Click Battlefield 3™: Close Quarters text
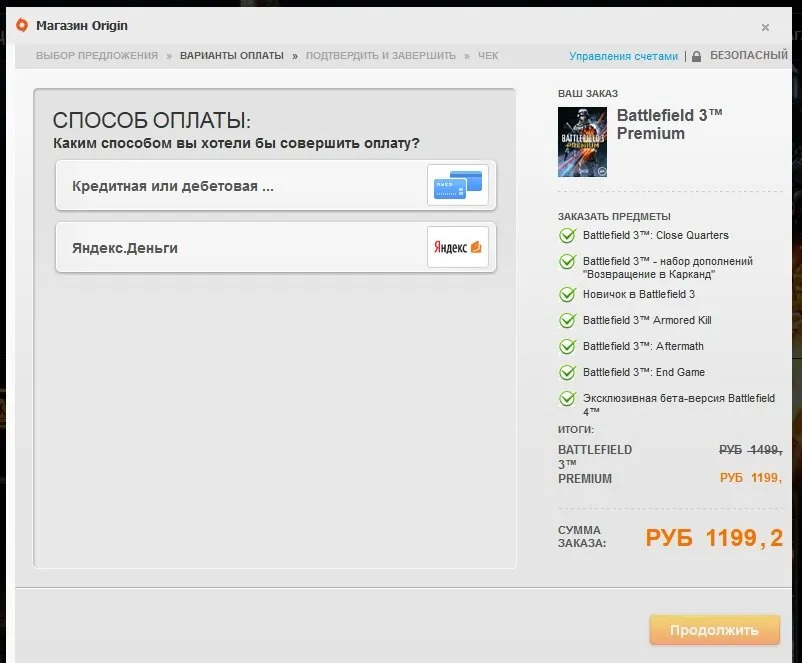Viewport: 802px width, 663px height. (x=656, y=235)
